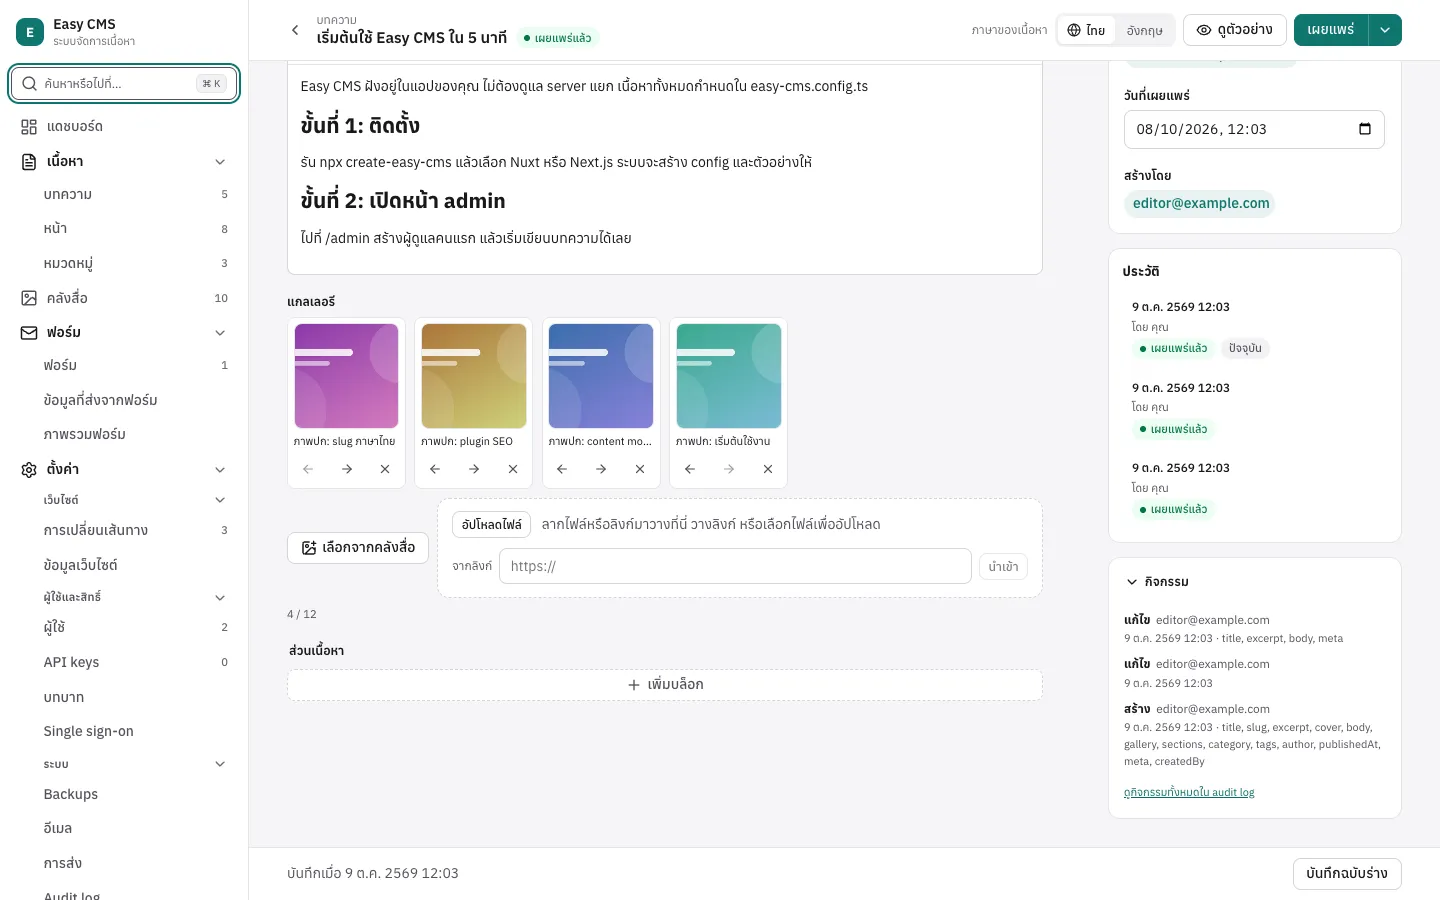Focus the https:// link input field
This screenshot has height=900, width=1440.
pyautogui.click(x=735, y=566)
